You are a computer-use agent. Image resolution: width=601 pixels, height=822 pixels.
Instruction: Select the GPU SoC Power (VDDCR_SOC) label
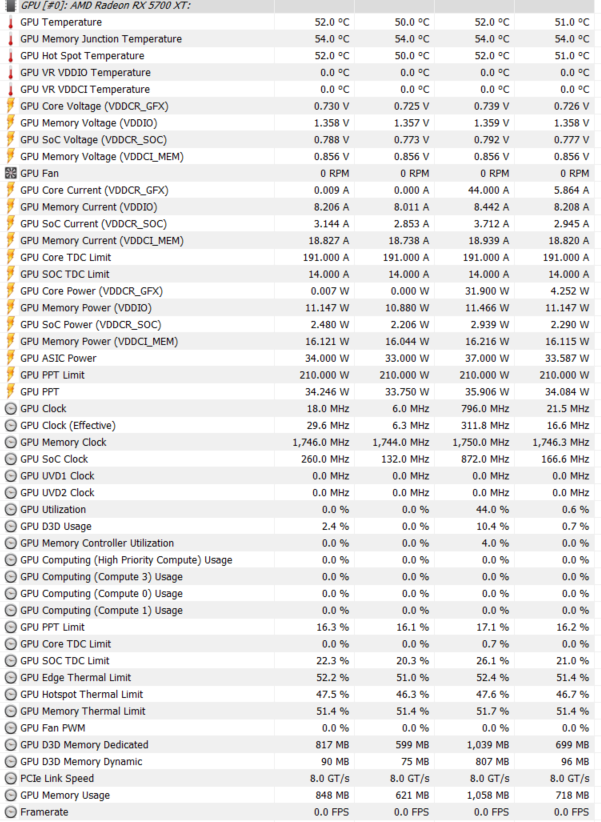click(91, 325)
